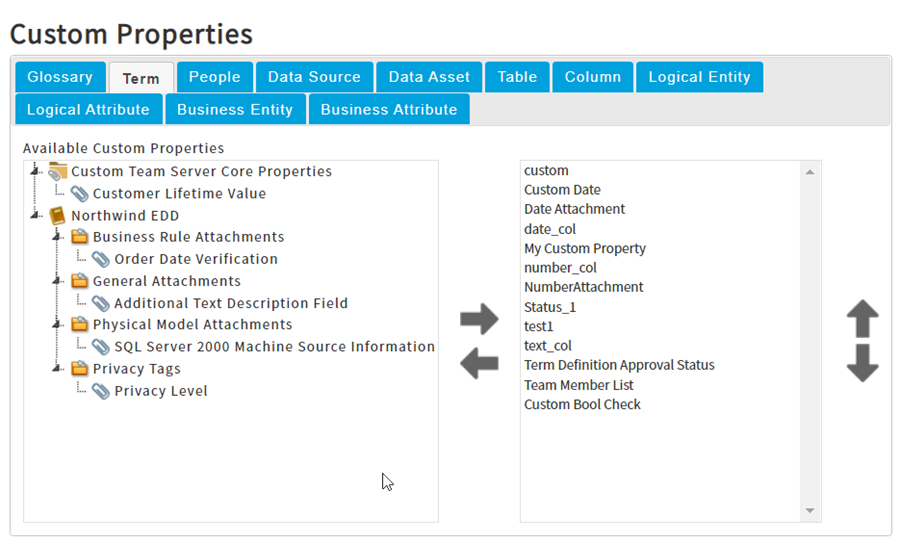Screen dimensions: 900x543
Task: Move selected property up with up arrow
Action: tap(862, 319)
